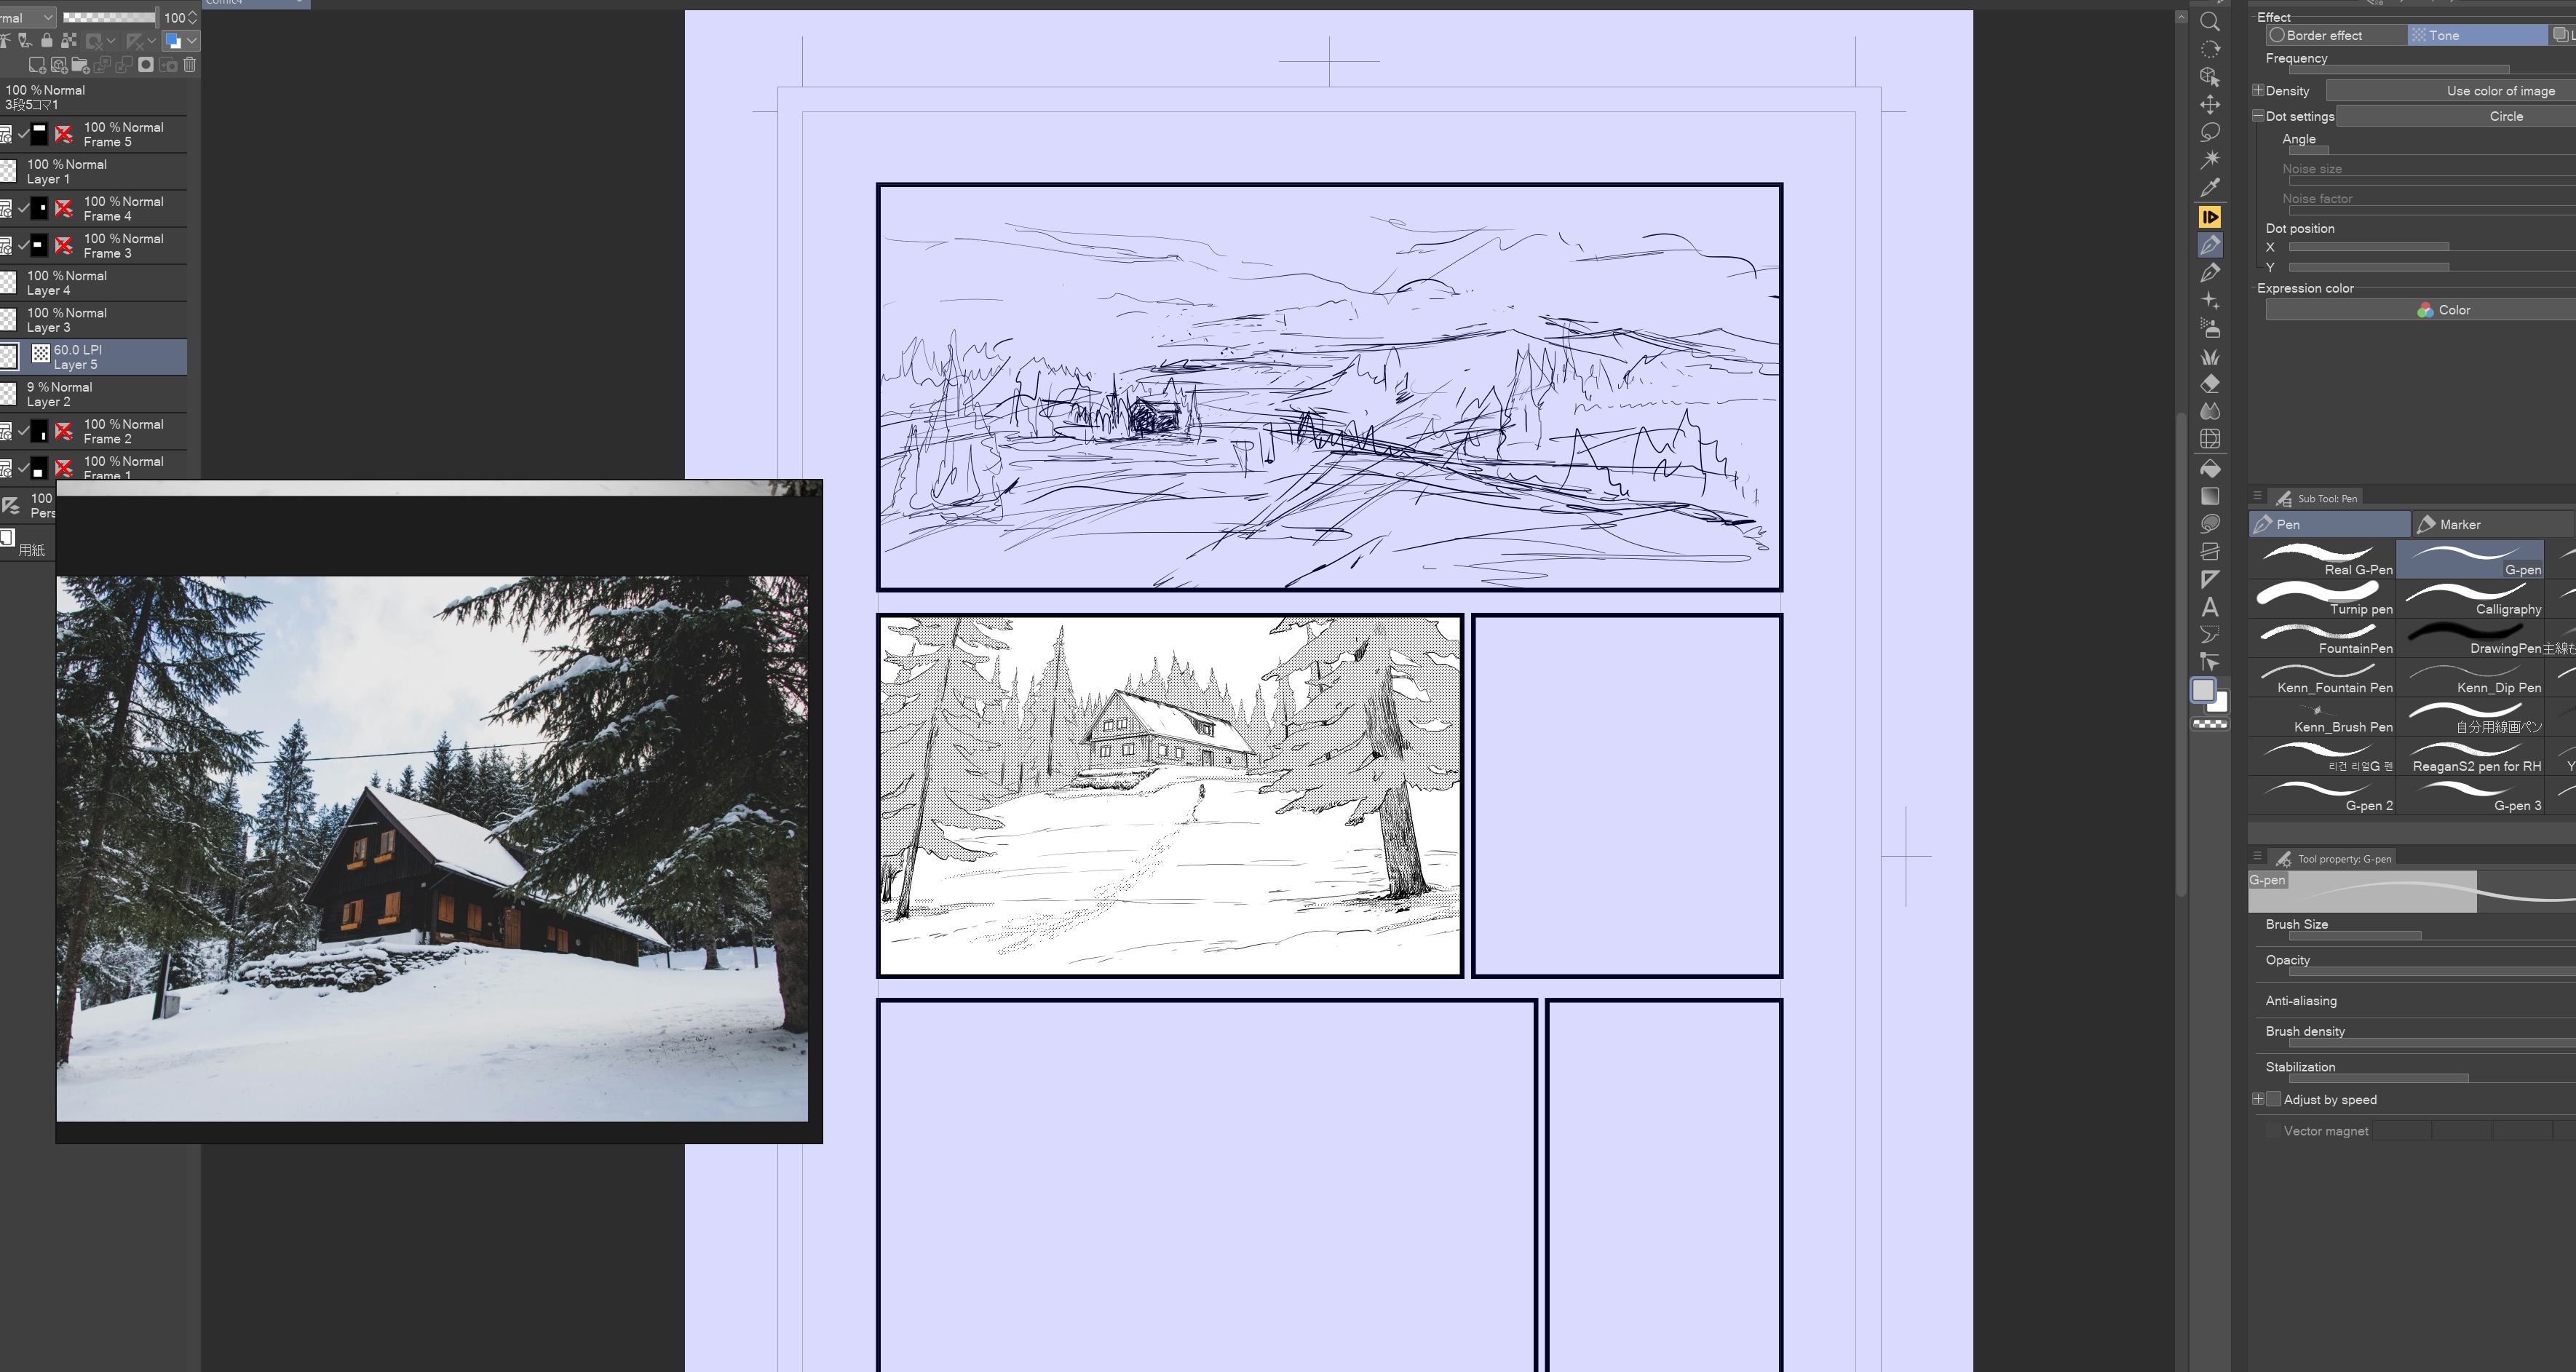Adjust the layer opacity slider
This screenshot has width=2576, height=1372.
pyautogui.click(x=109, y=17)
